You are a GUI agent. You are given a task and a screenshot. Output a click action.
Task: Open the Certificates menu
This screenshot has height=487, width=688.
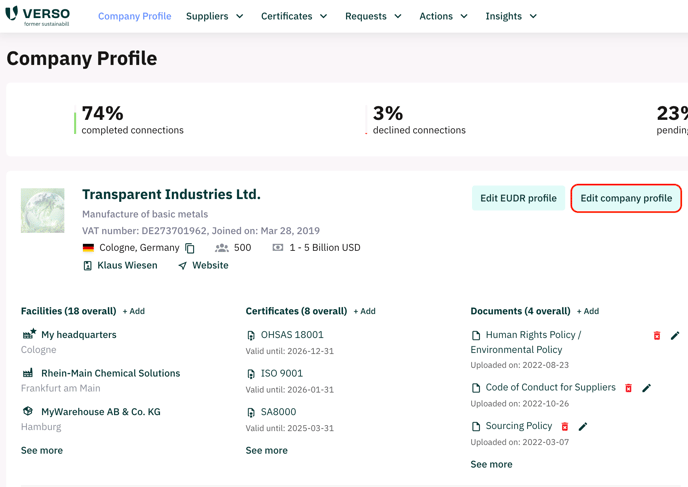[x=287, y=16]
